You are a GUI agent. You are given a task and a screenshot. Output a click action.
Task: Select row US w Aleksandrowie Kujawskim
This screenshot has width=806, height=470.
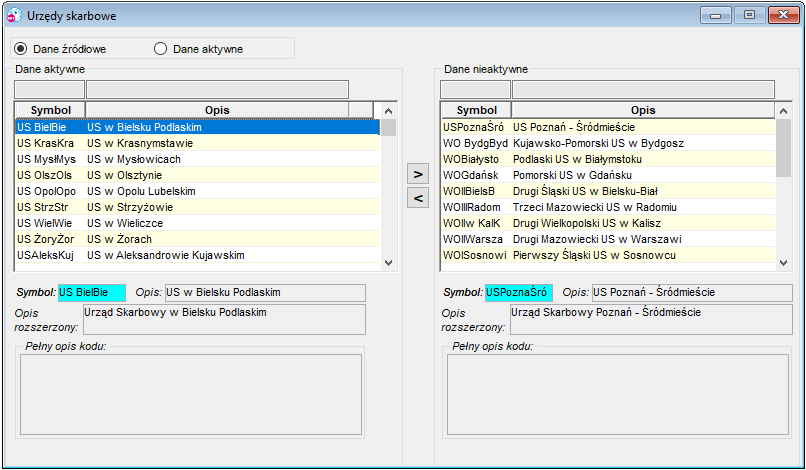click(198, 255)
